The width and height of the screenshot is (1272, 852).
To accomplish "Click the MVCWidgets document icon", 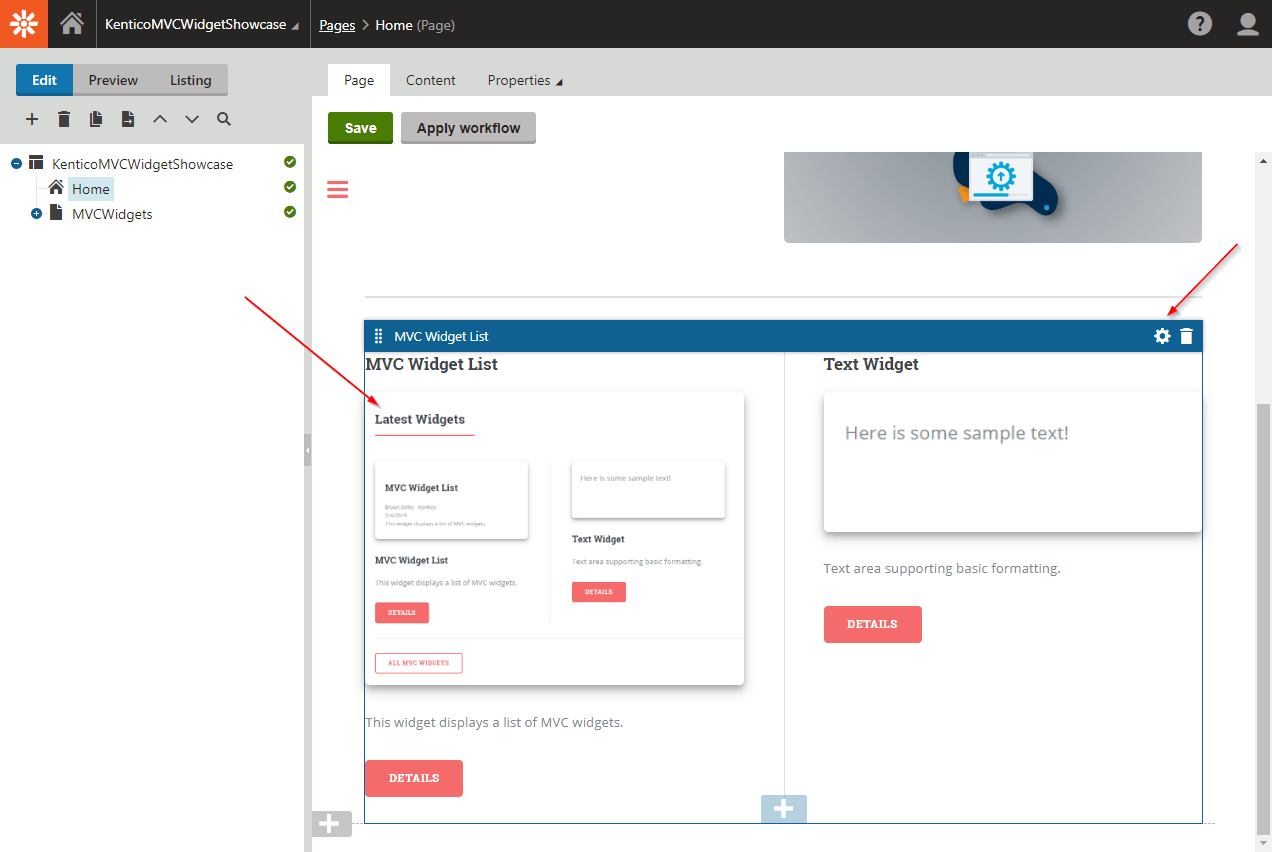I will (x=56, y=213).
